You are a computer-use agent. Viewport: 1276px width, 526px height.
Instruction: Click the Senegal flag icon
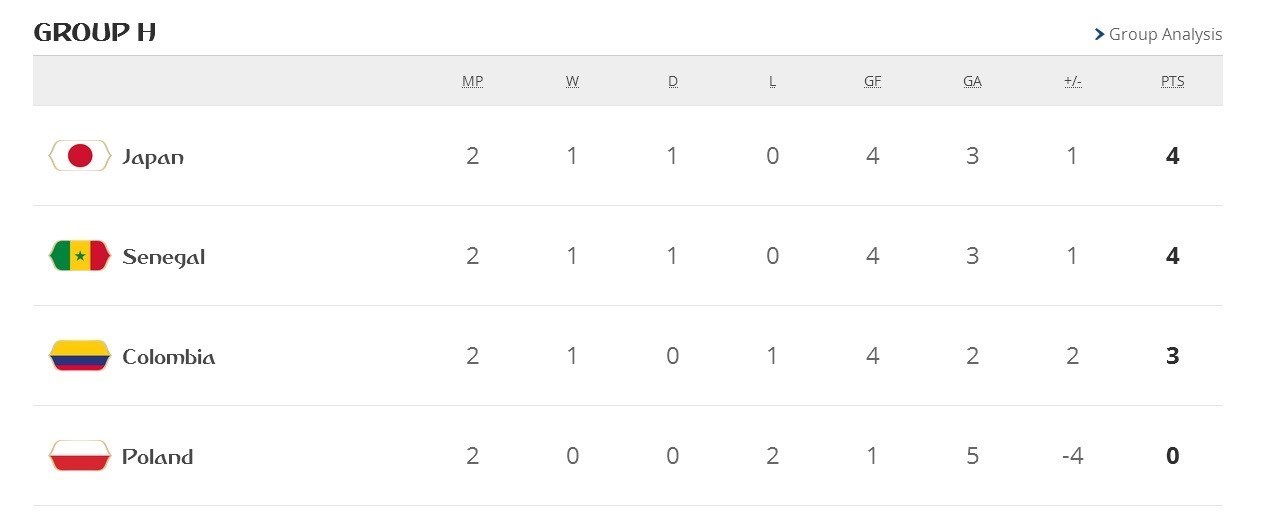[79, 256]
